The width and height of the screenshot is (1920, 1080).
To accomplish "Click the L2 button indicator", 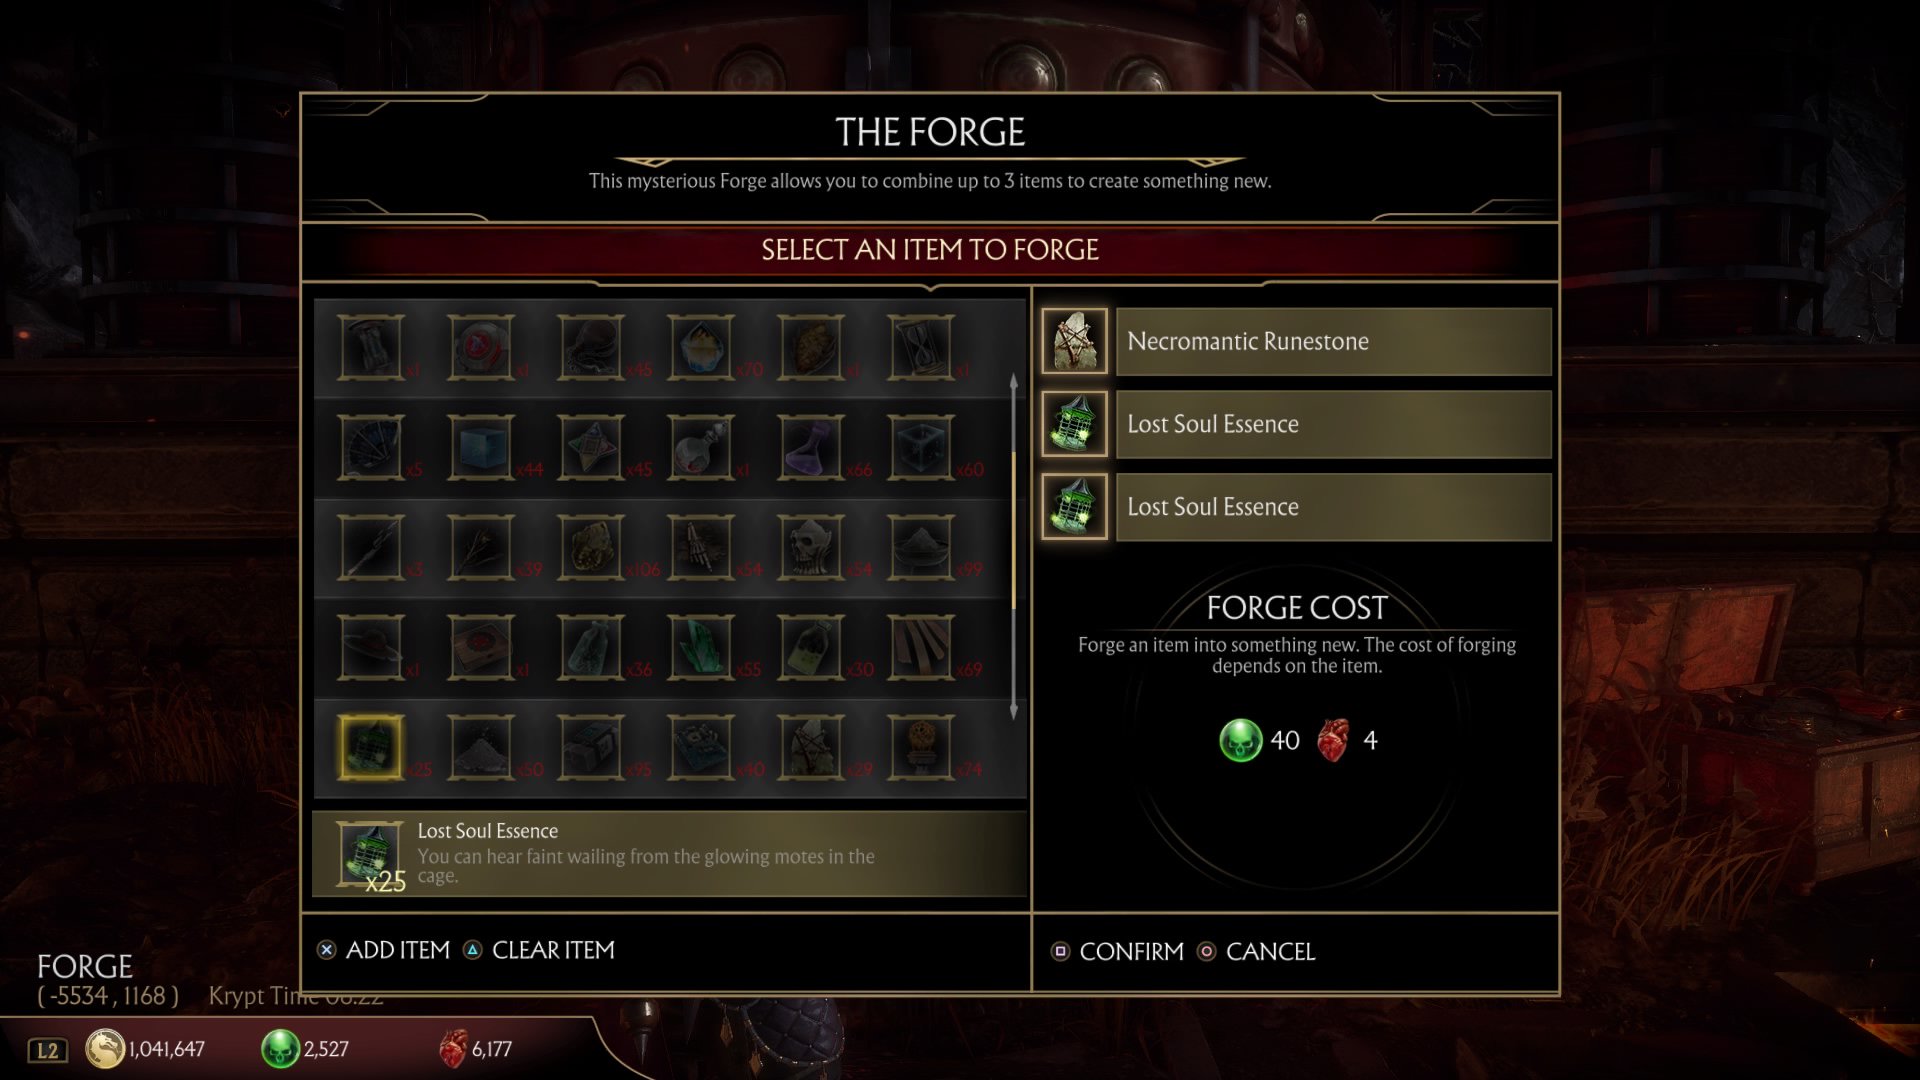I will pos(47,1050).
